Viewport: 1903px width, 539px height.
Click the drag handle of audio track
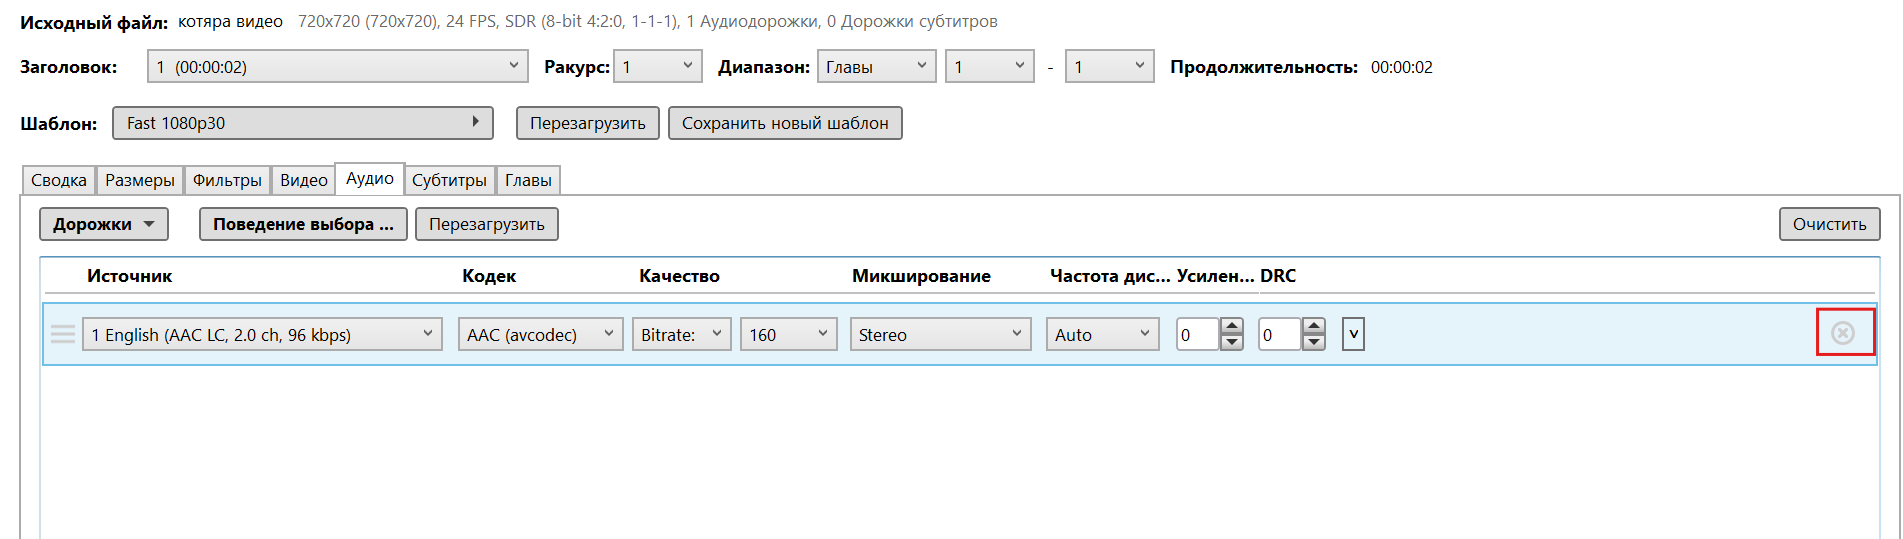[63, 334]
